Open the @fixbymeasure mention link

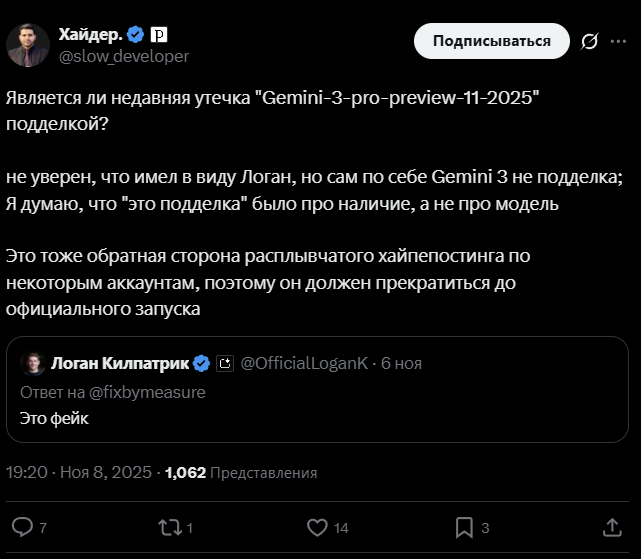point(149,392)
